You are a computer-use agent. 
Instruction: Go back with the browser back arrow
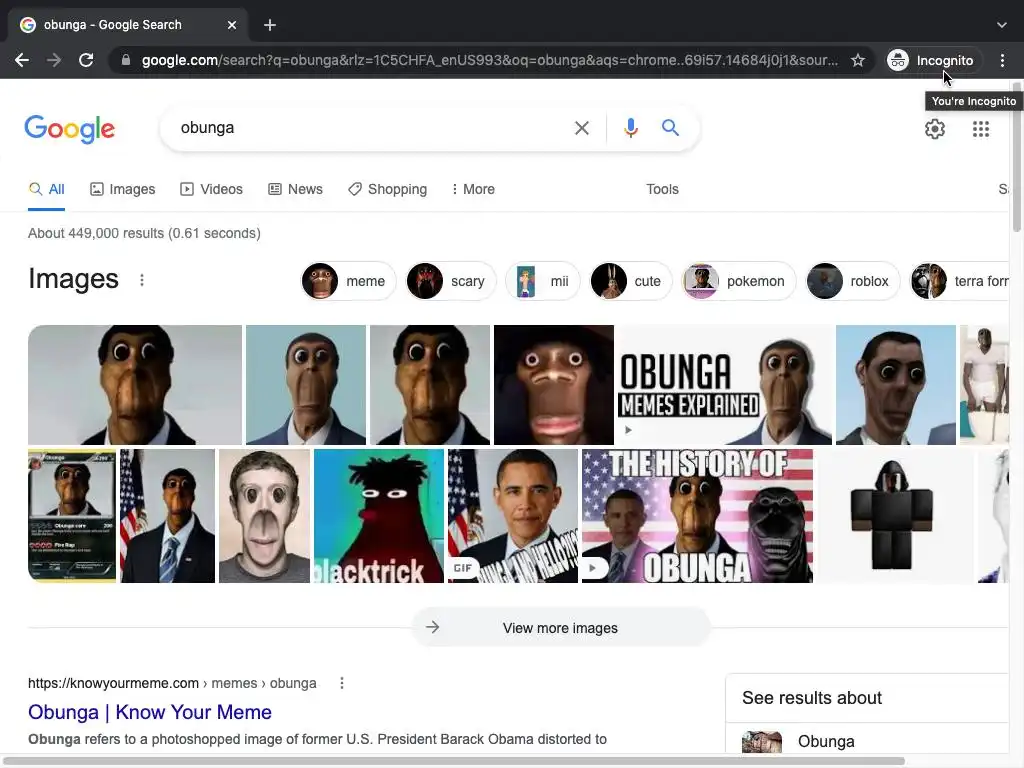[22, 60]
